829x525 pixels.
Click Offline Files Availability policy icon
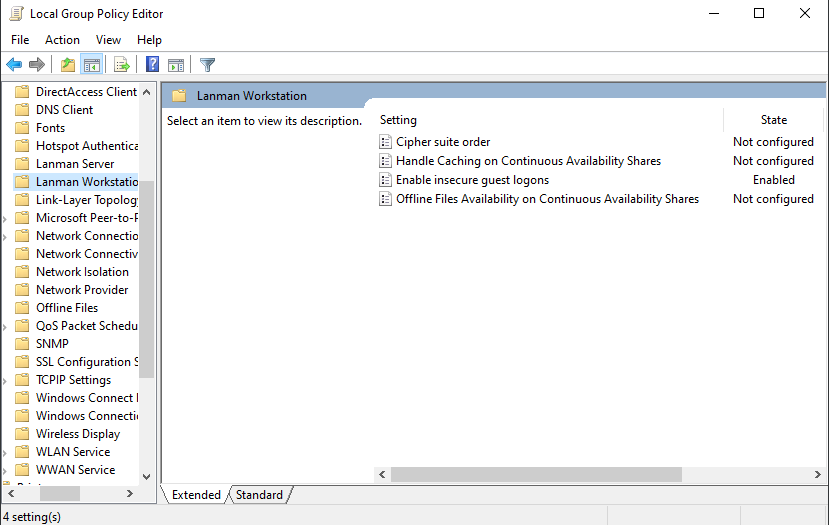385,199
